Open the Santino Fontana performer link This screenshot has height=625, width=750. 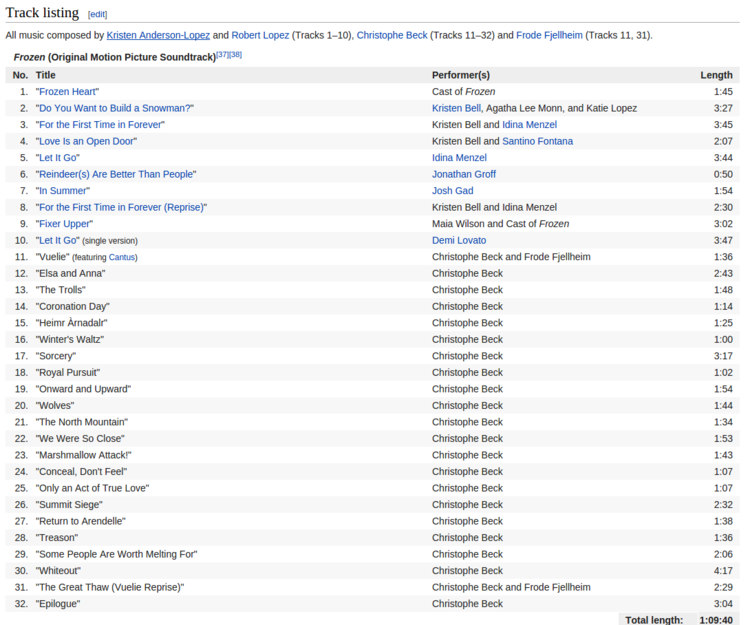537,141
